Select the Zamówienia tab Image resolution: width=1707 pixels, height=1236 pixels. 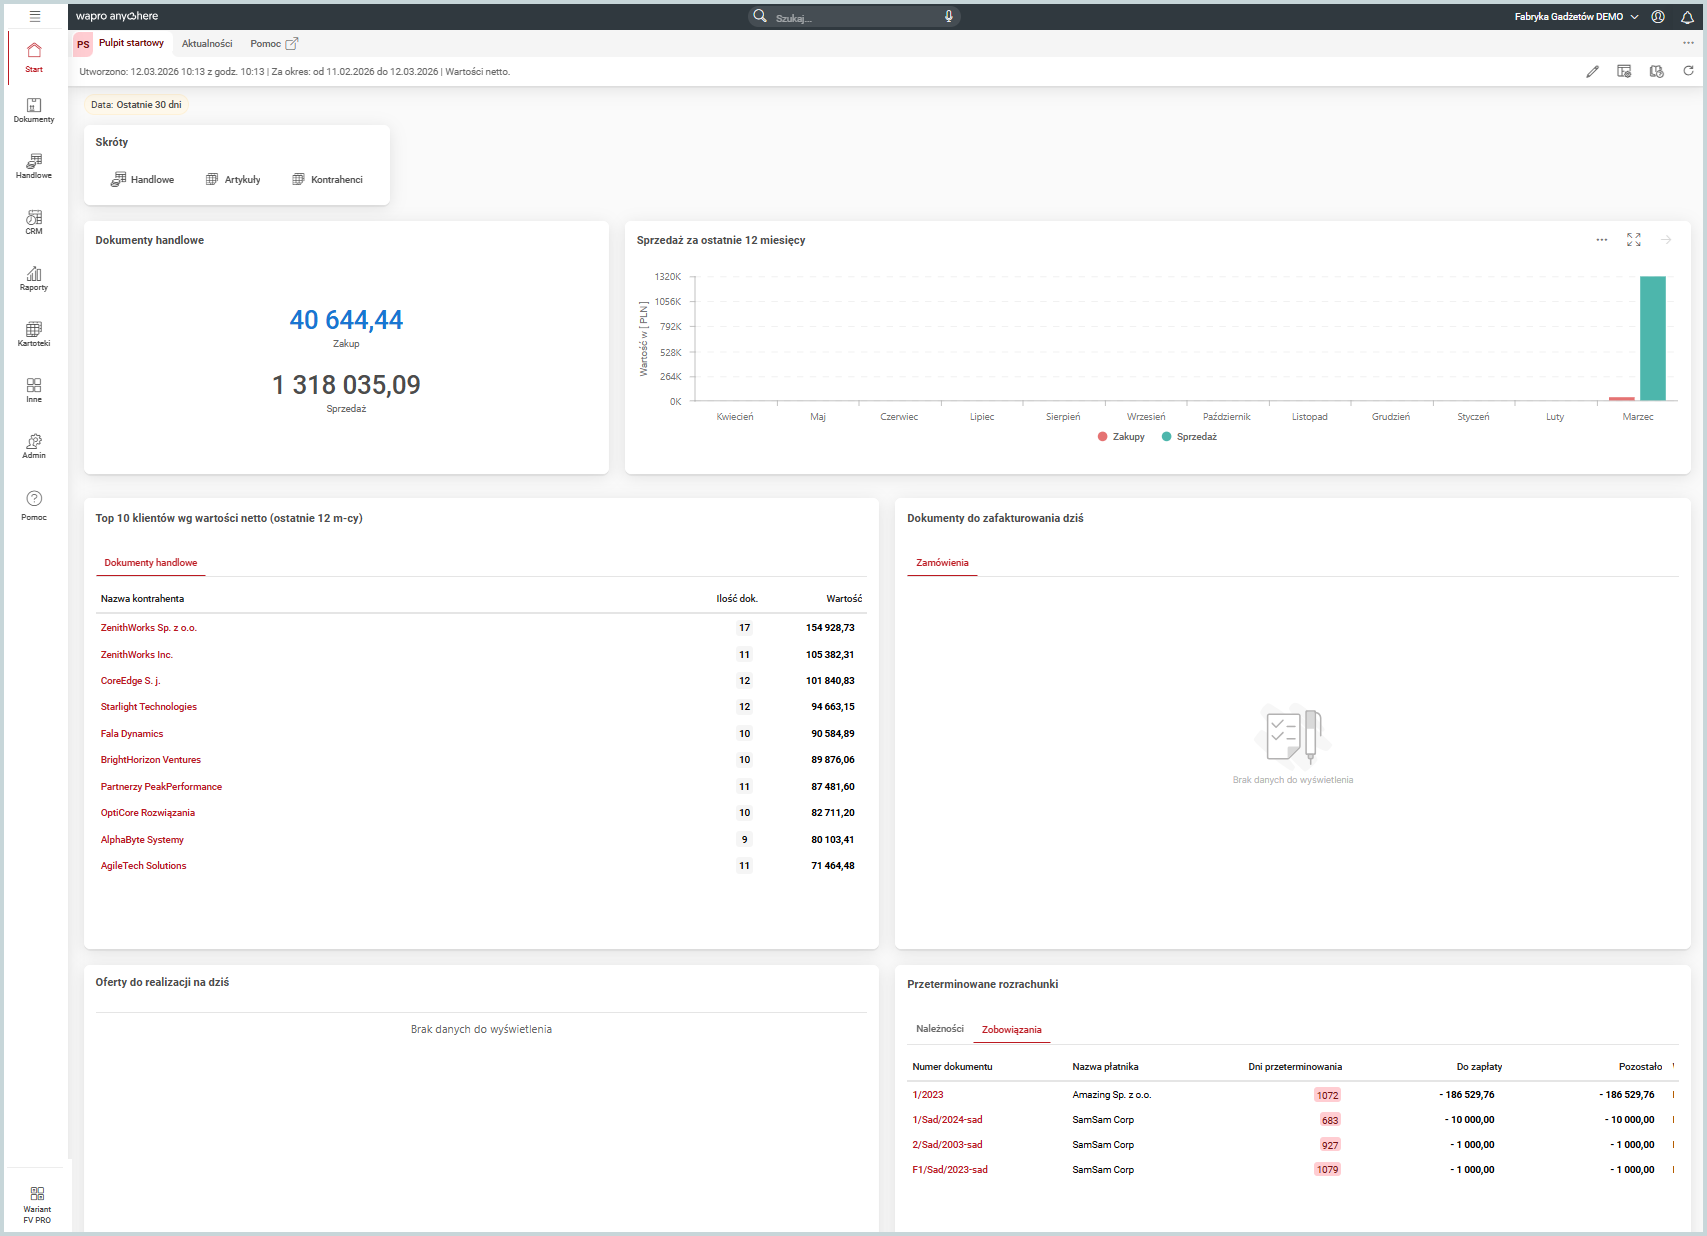tap(942, 563)
